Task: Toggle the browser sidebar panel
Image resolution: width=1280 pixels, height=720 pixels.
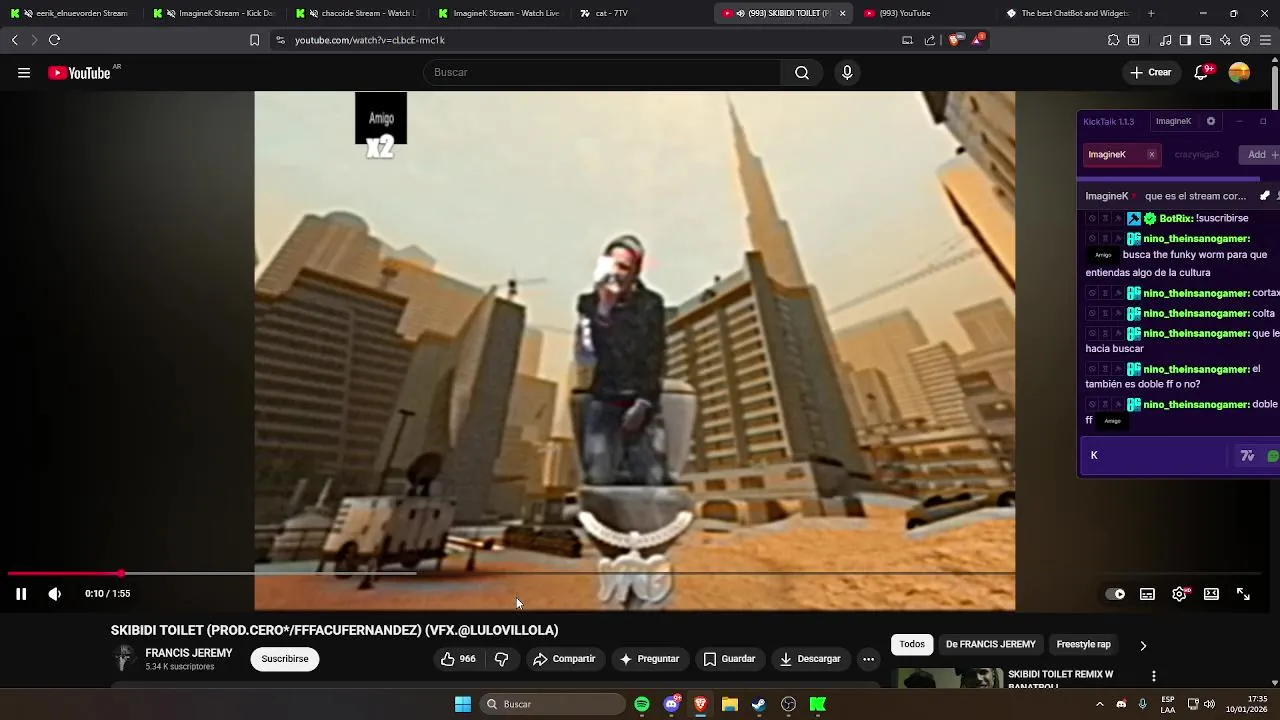Action: (x=1185, y=40)
